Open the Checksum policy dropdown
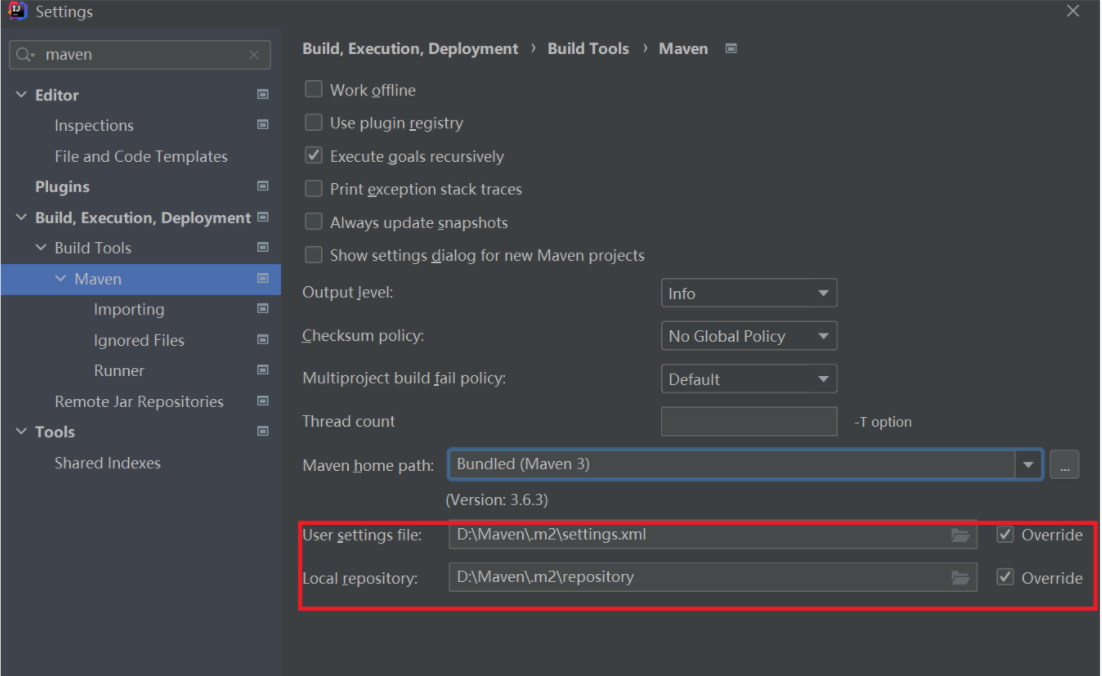The width and height of the screenshot is (1102, 676). 748,336
